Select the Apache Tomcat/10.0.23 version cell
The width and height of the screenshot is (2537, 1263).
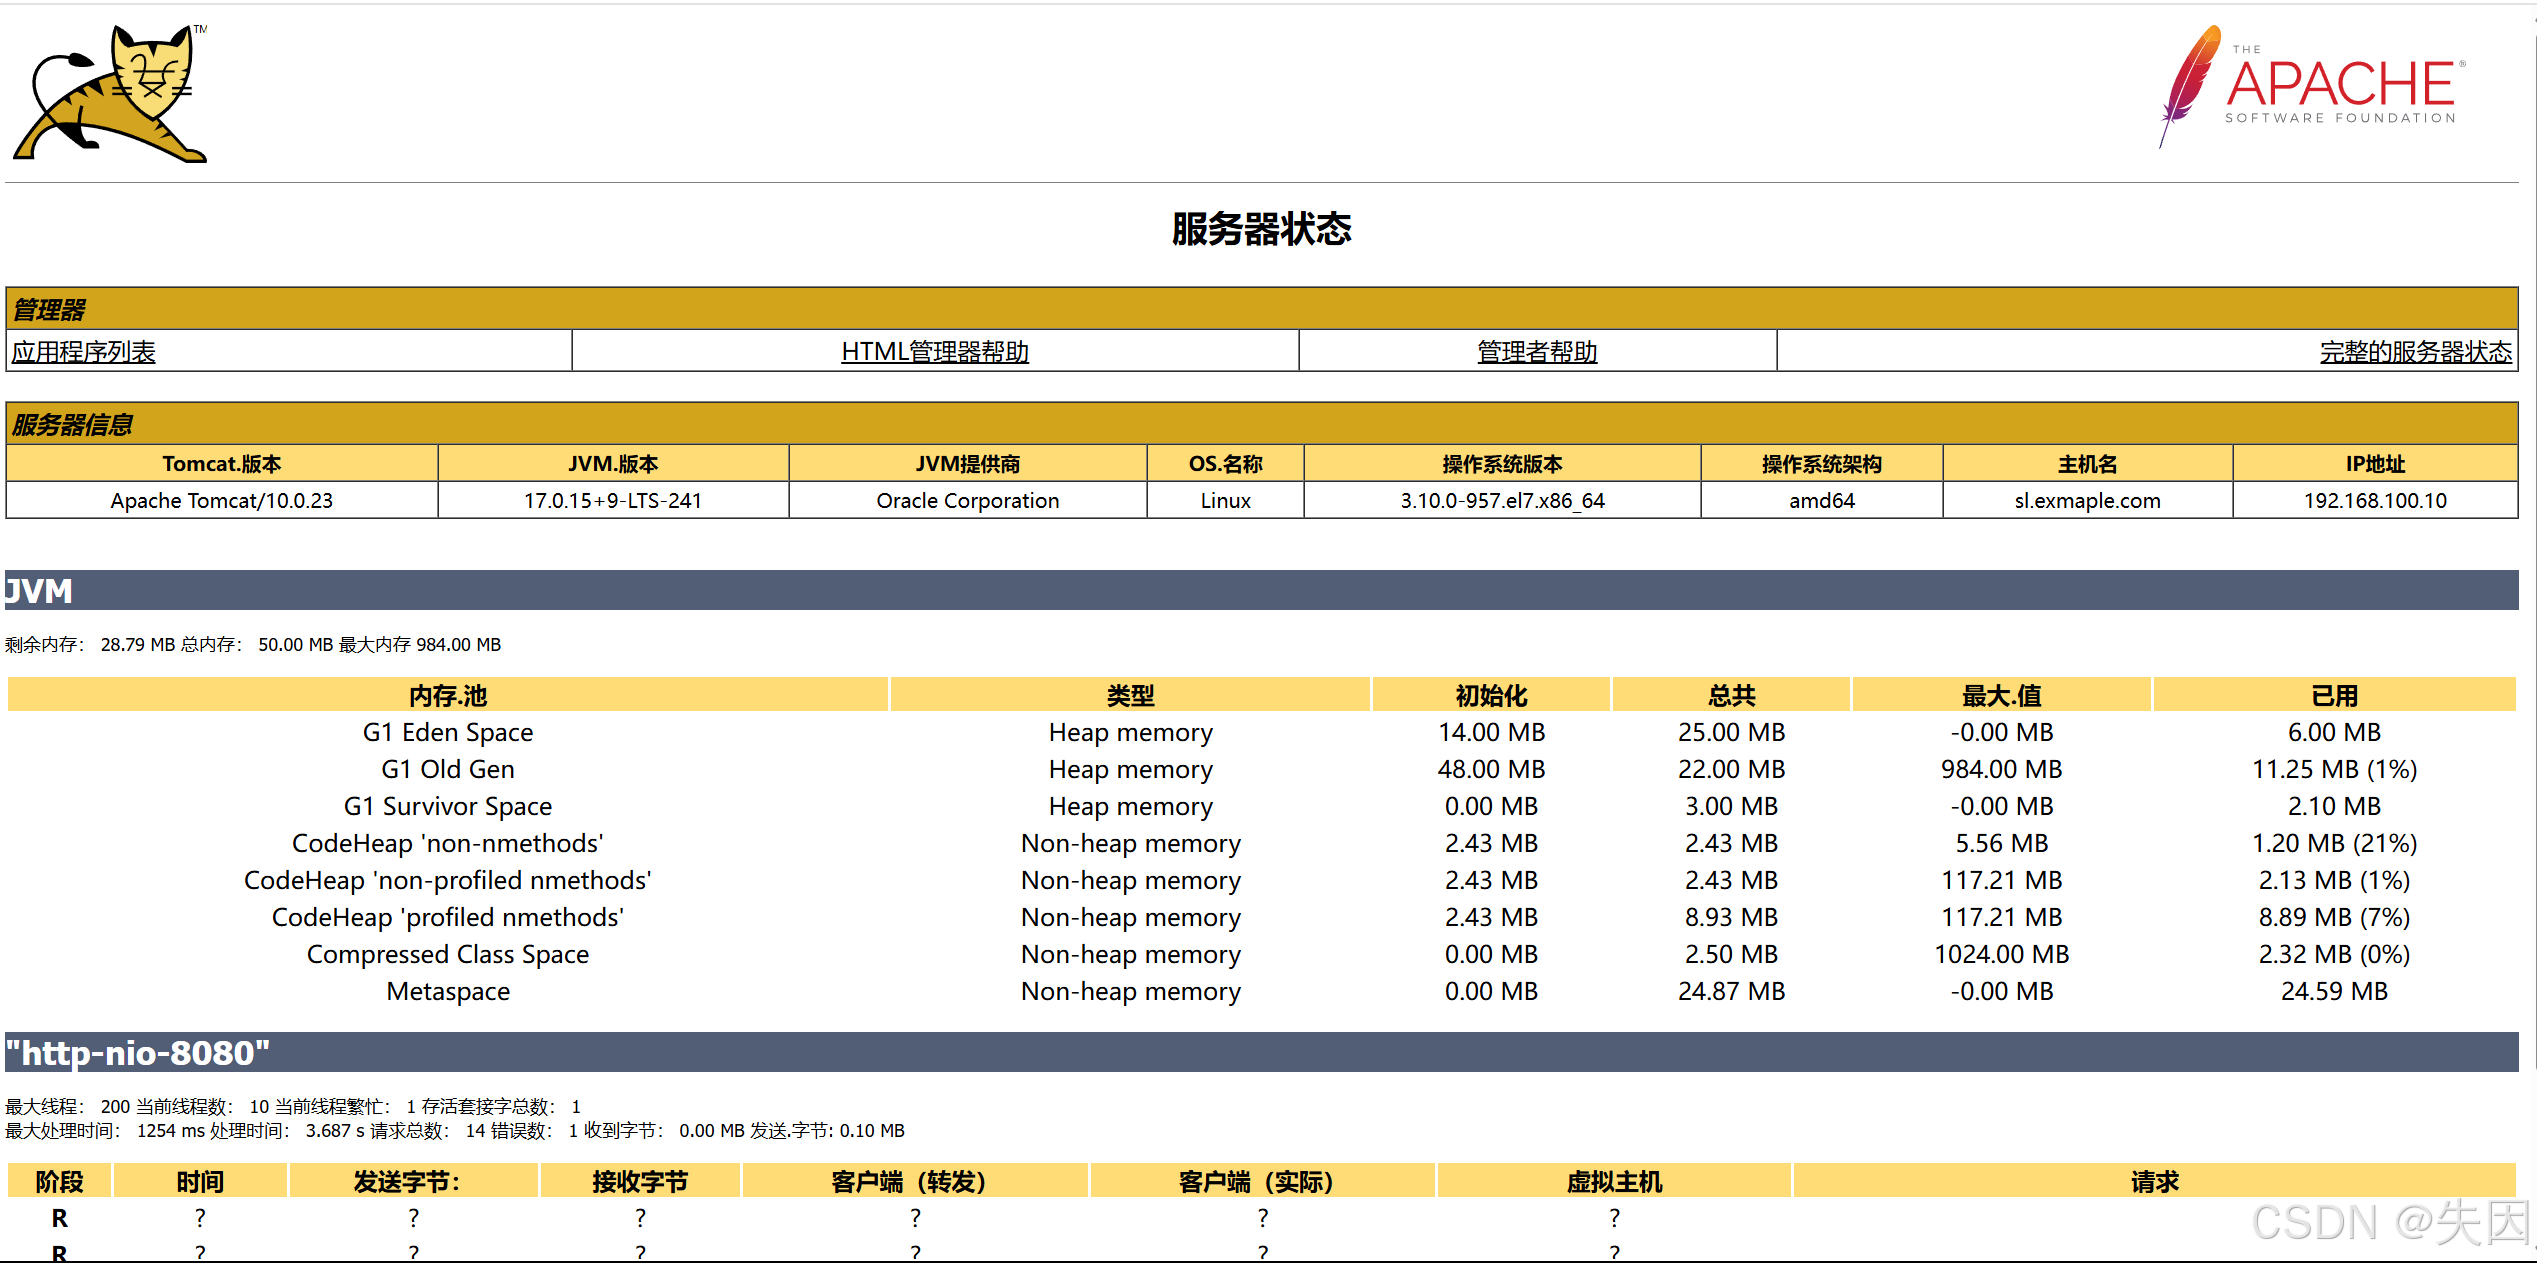pos(222,500)
